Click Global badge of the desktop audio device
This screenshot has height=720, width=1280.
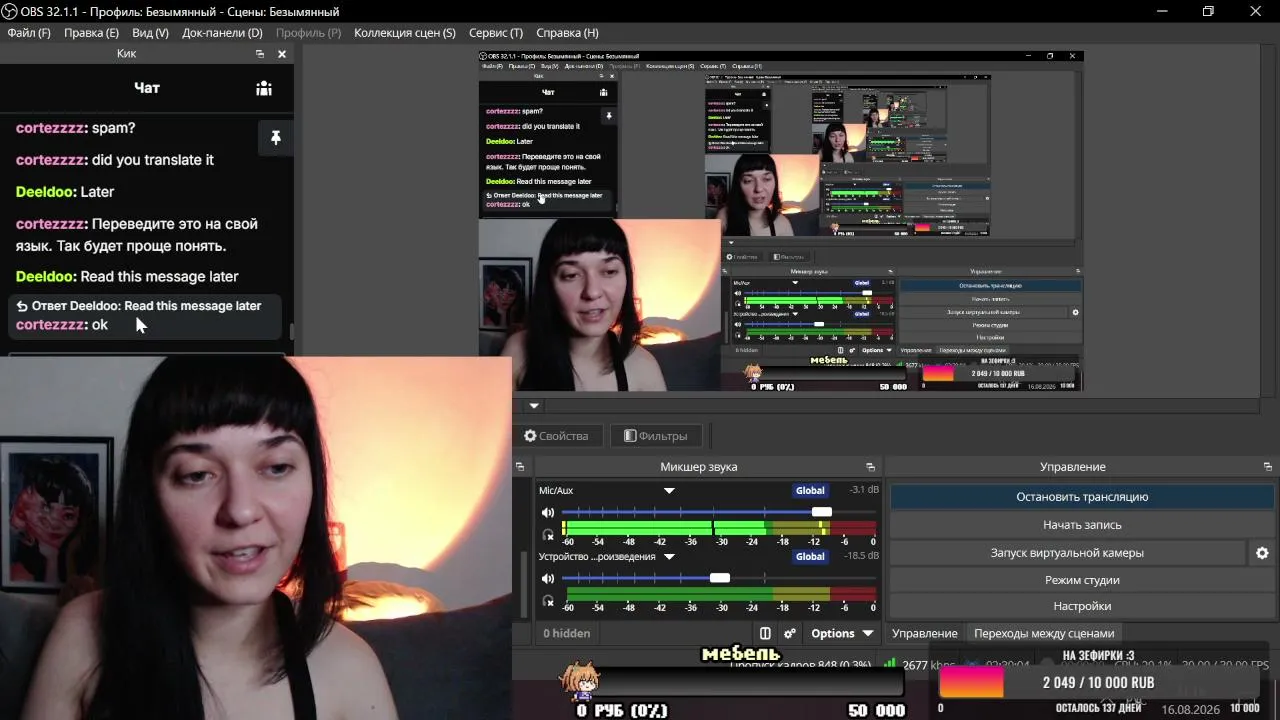pyautogui.click(x=810, y=557)
